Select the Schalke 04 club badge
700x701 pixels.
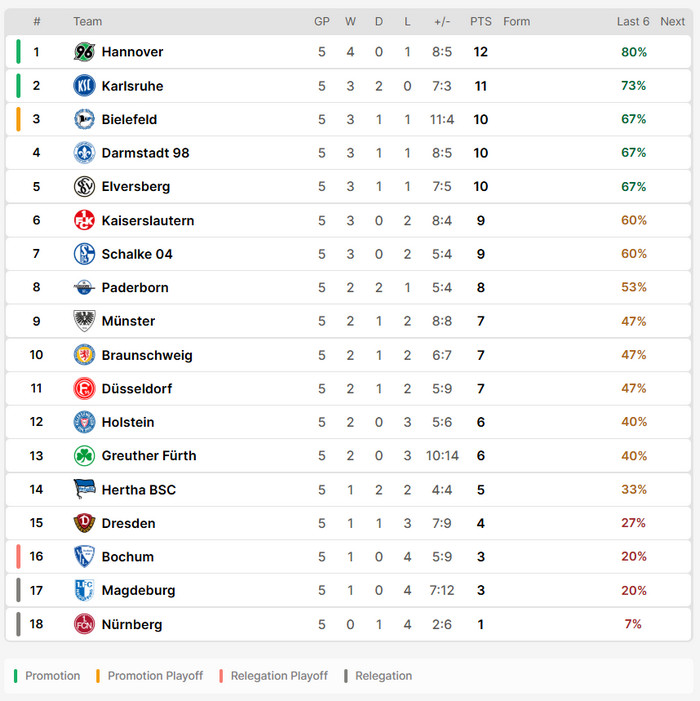(84, 254)
